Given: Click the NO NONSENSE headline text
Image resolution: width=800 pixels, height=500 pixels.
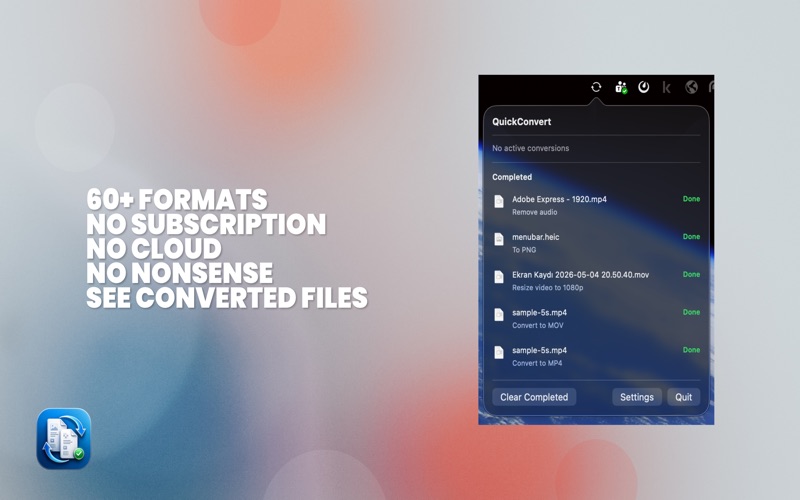Looking at the screenshot, I should [x=180, y=273].
